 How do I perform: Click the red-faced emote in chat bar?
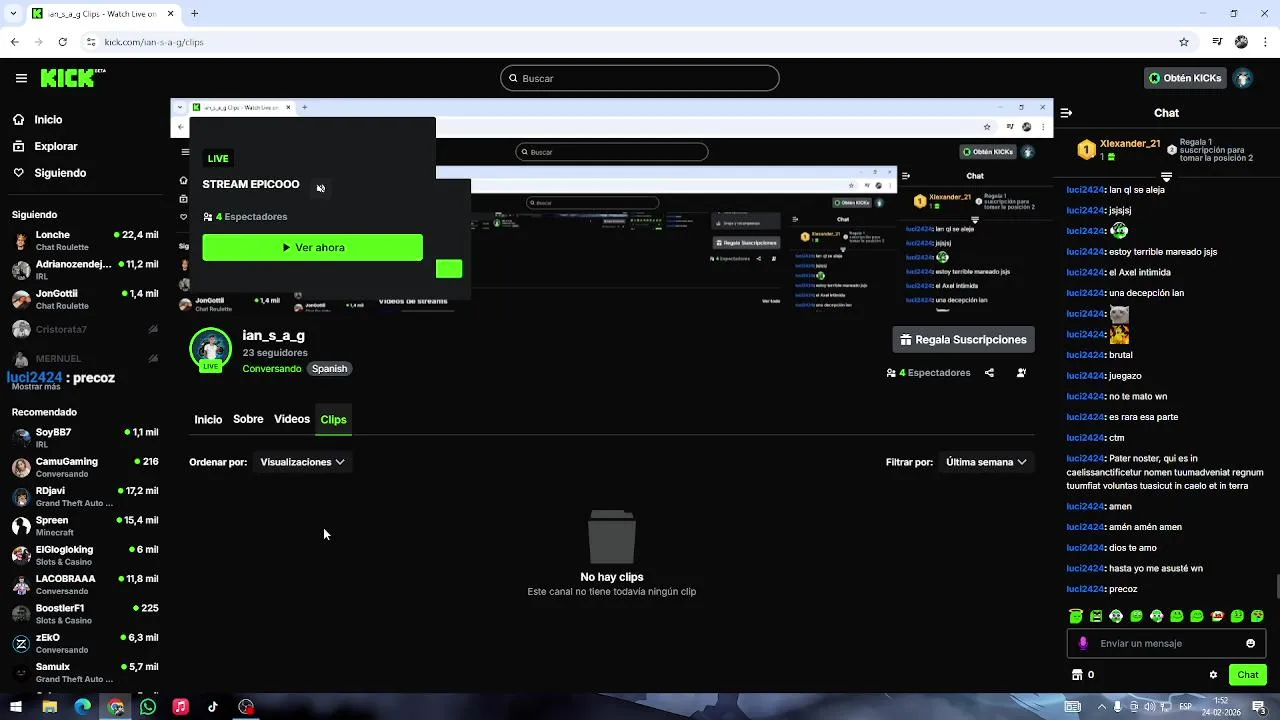1217,616
